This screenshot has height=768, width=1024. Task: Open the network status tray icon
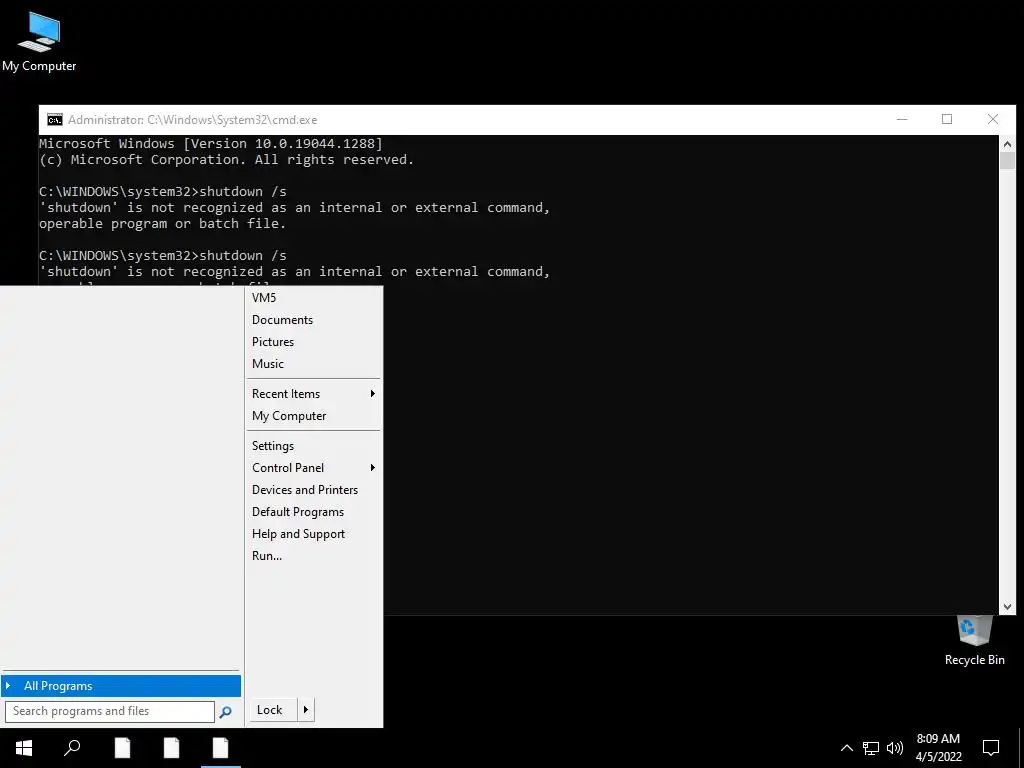871,748
